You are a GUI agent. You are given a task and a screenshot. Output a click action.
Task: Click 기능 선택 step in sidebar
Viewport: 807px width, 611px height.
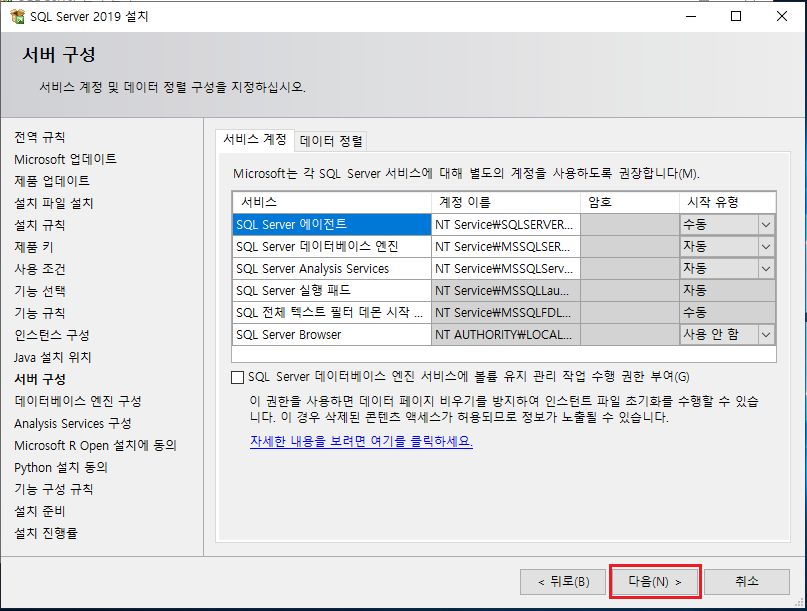(x=40, y=291)
